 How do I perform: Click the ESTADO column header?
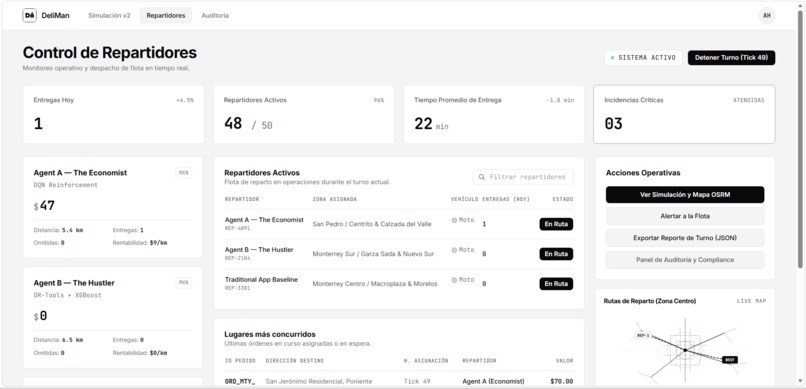tap(562, 199)
